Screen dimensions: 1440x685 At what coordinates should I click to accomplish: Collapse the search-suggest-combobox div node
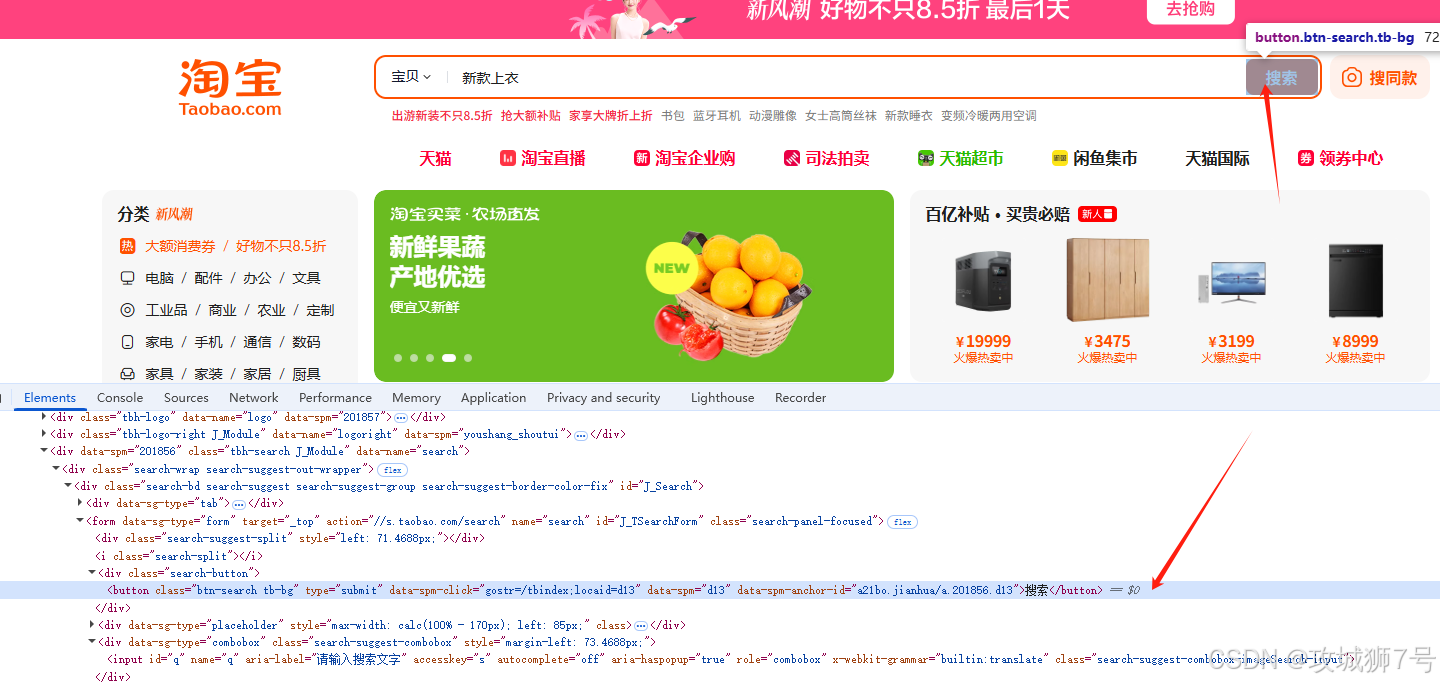(92, 642)
